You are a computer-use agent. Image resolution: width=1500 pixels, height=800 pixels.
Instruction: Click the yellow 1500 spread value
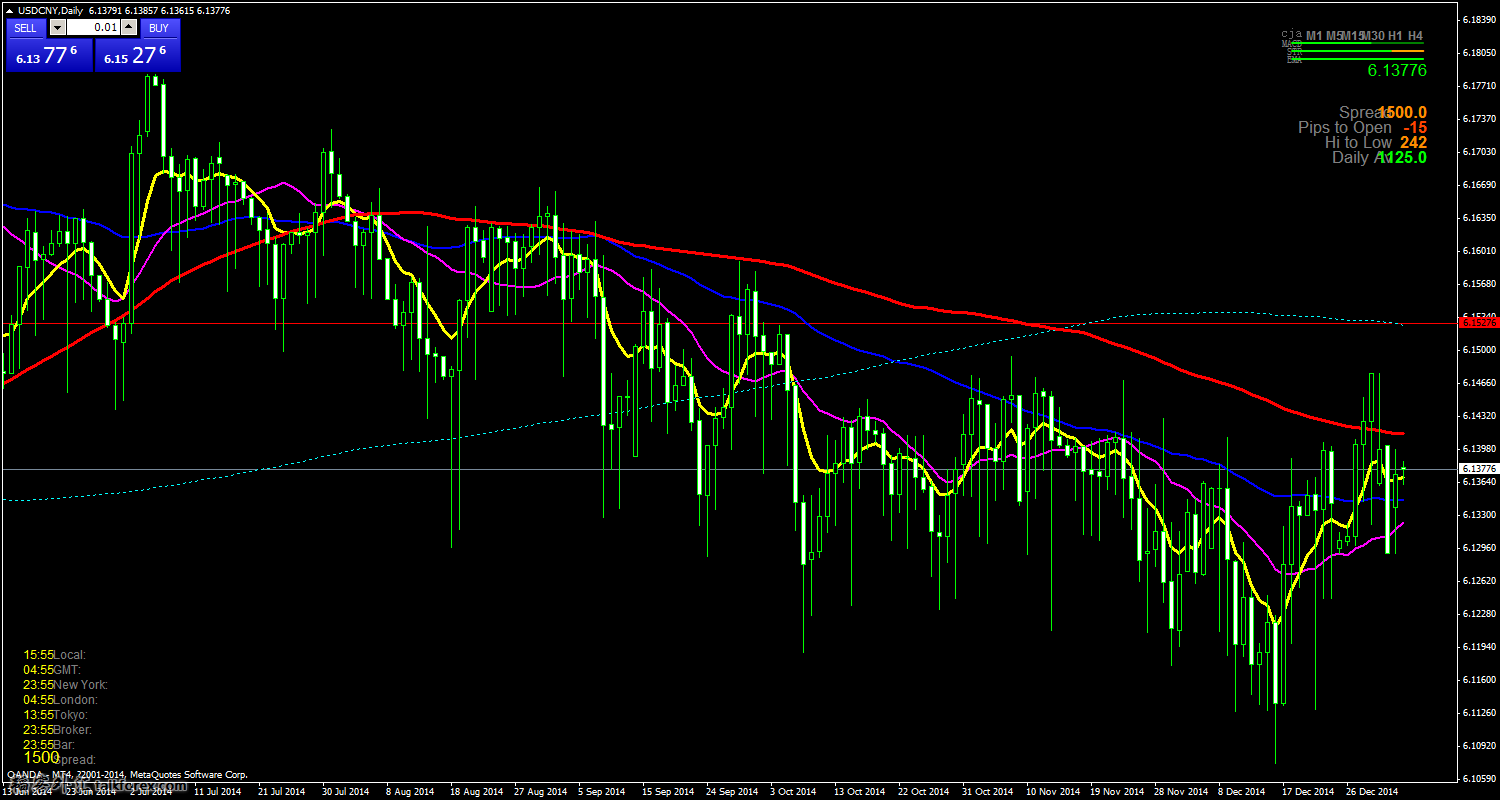pos(41,759)
